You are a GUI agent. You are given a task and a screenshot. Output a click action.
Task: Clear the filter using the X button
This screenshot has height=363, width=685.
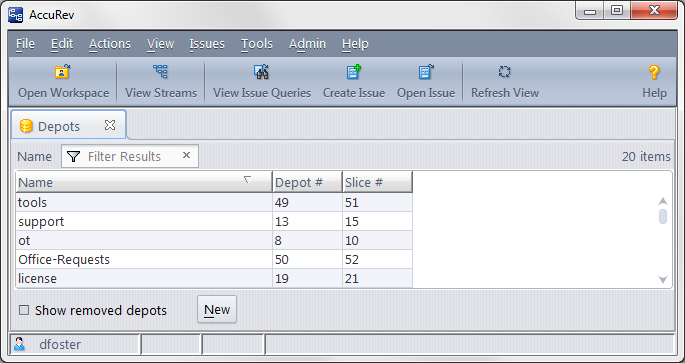point(187,155)
